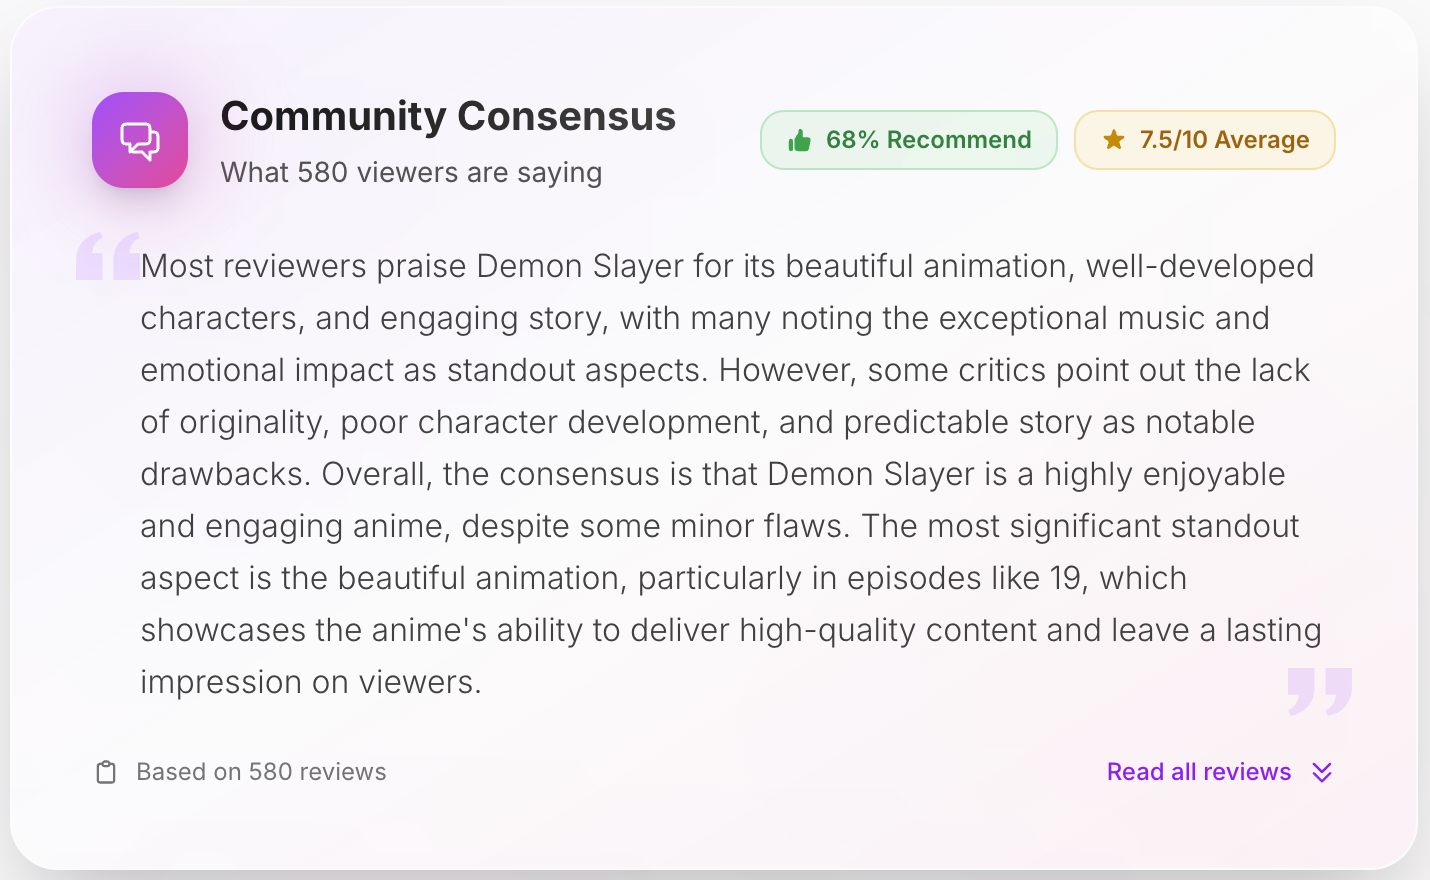Click the first line mentioning beautiful animation

click(x=727, y=266)
